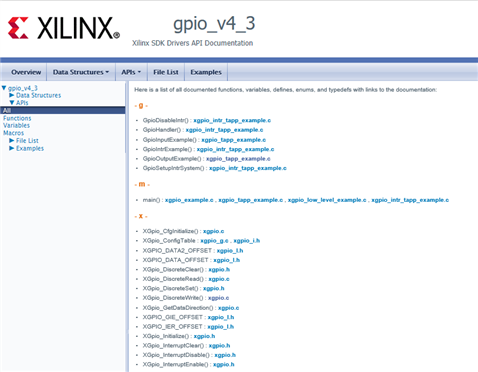Expand the Data Structures tree arrow

click(12, 95)
